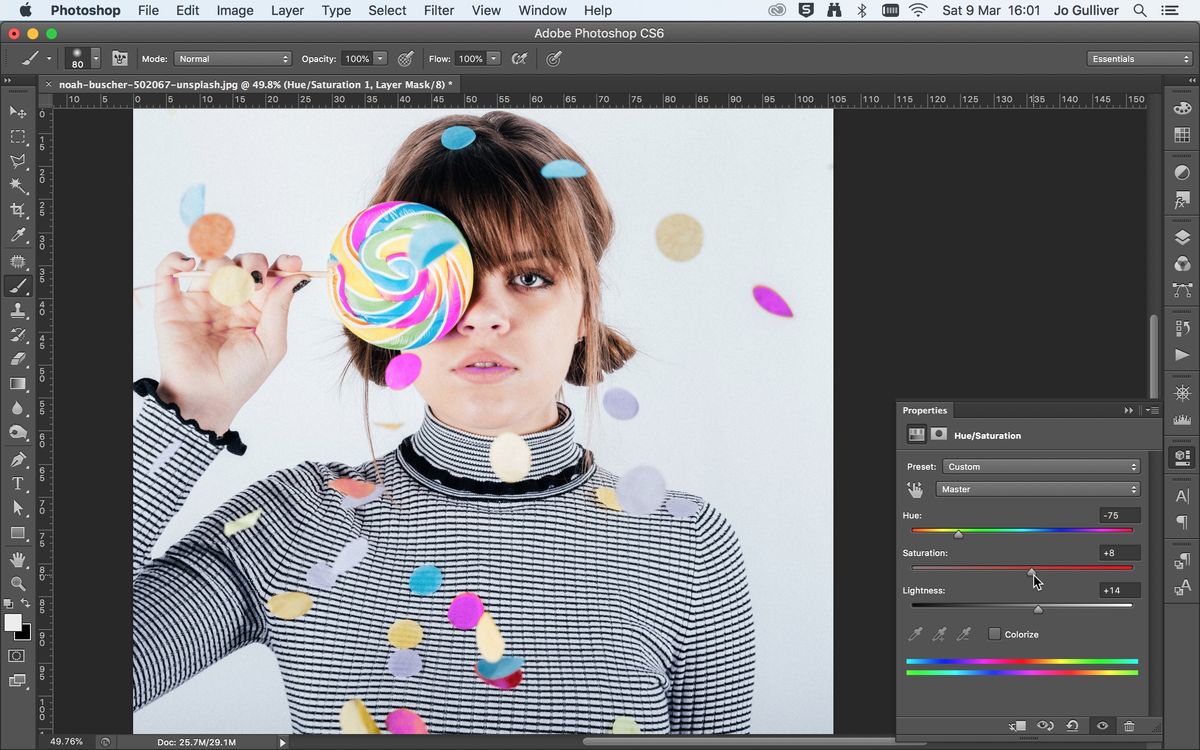Enable the Colorize checkbox
1200x750 pixels.
click(x=994, y=634)
